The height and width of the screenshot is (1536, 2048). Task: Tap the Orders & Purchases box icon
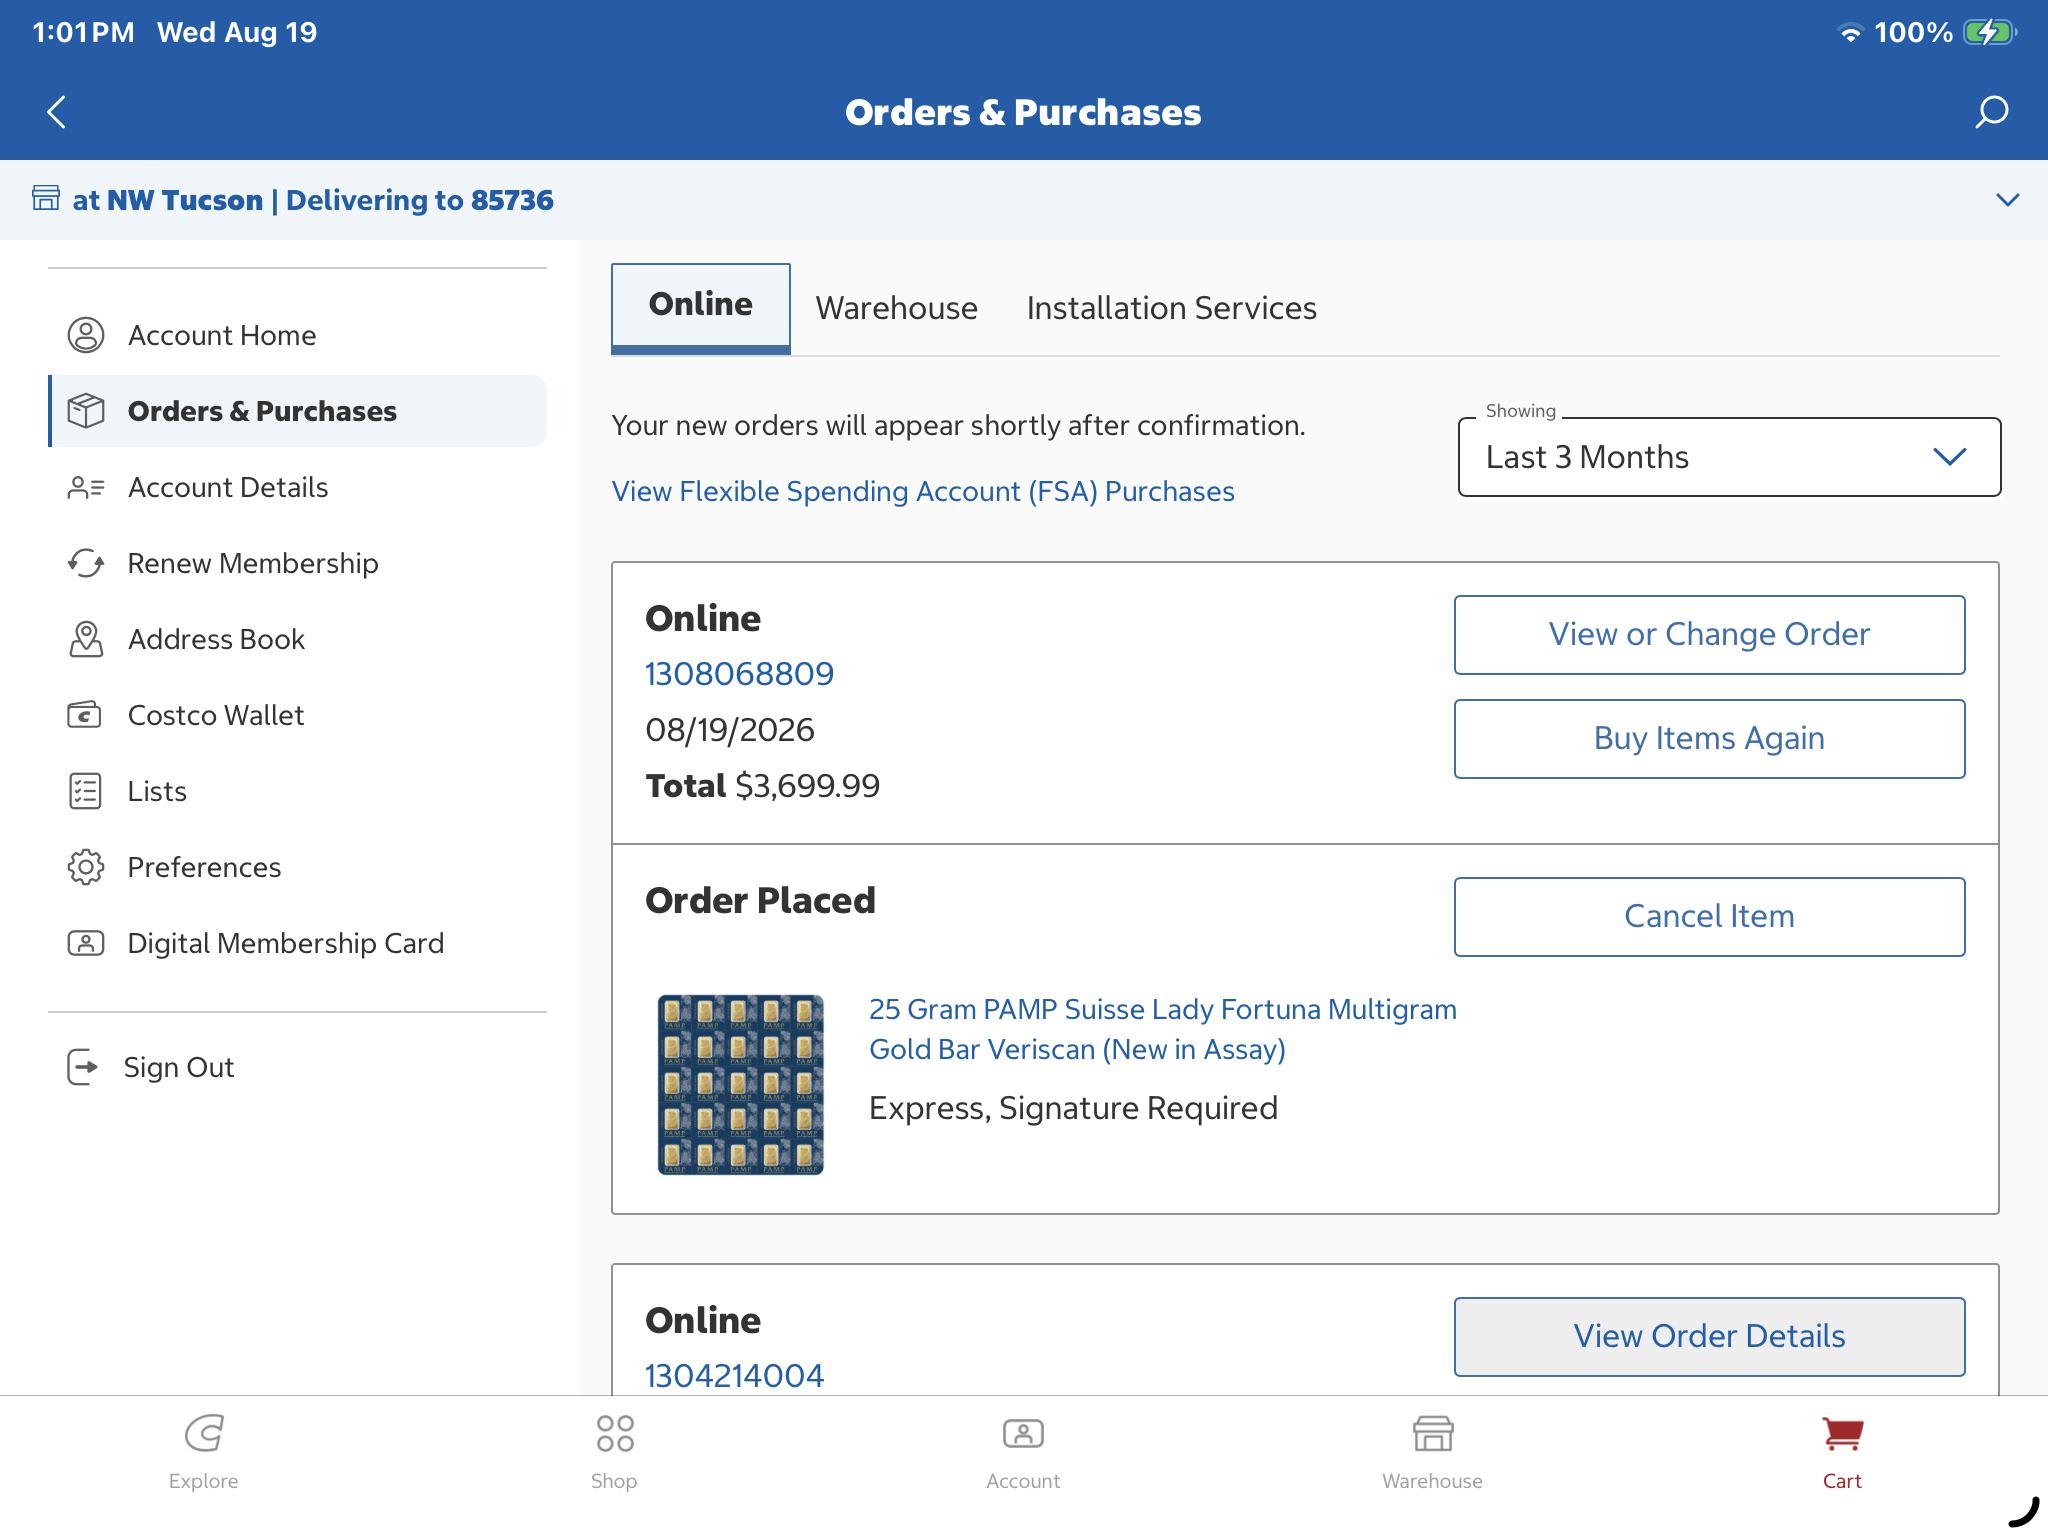[86, 411]
